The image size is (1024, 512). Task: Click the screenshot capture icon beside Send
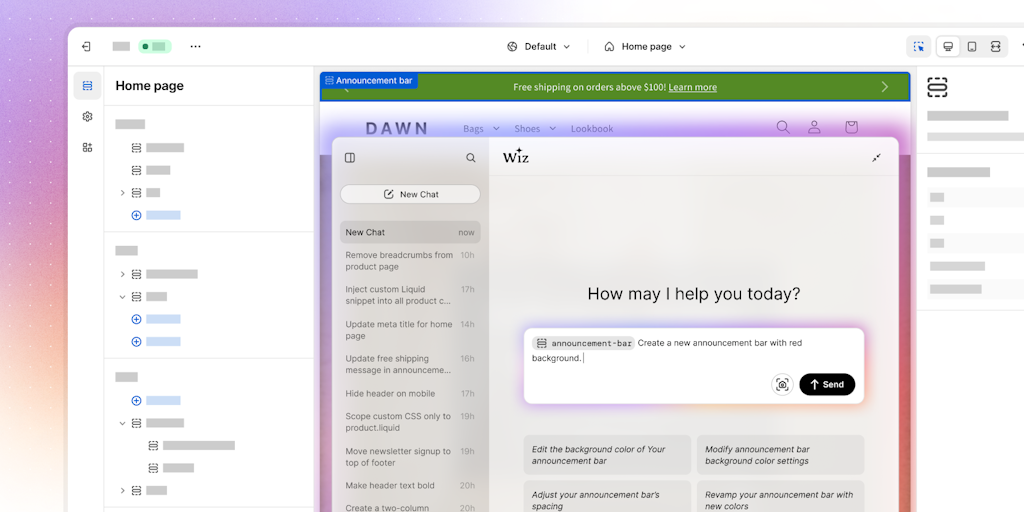[782, 385]
